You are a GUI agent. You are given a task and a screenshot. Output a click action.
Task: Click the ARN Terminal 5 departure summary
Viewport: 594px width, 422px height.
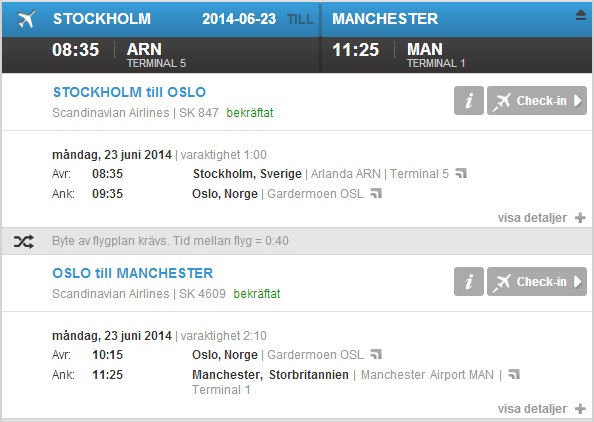(x=156, y=55)
